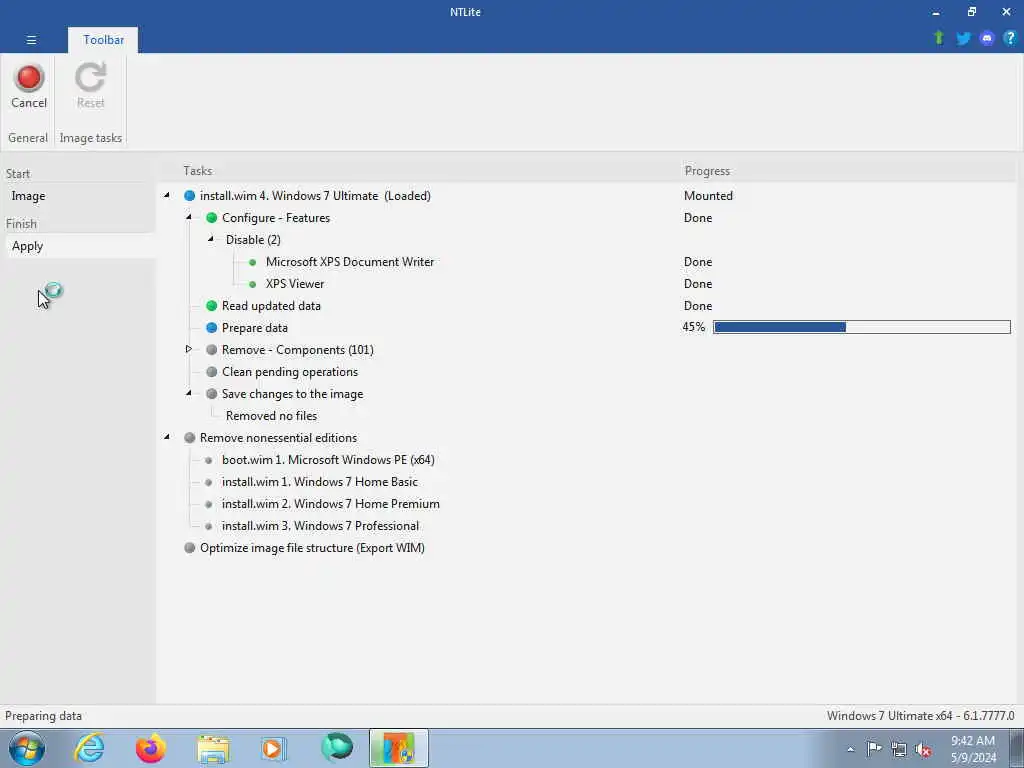Image resolution: width=1024 pixels, height=768 pixels.
Task: Select the Toolbar tab
Action: point(103,40)
